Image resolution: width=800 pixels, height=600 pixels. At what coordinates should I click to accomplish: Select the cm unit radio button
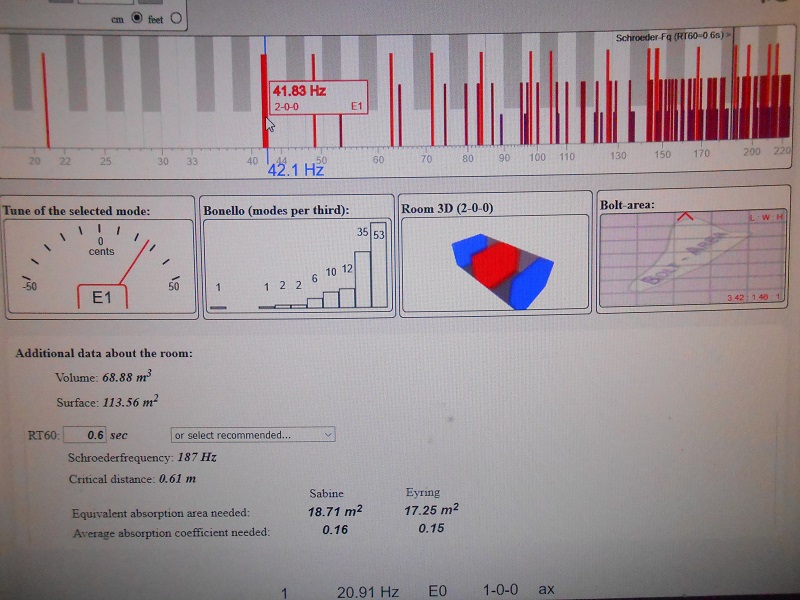[136, 18]
